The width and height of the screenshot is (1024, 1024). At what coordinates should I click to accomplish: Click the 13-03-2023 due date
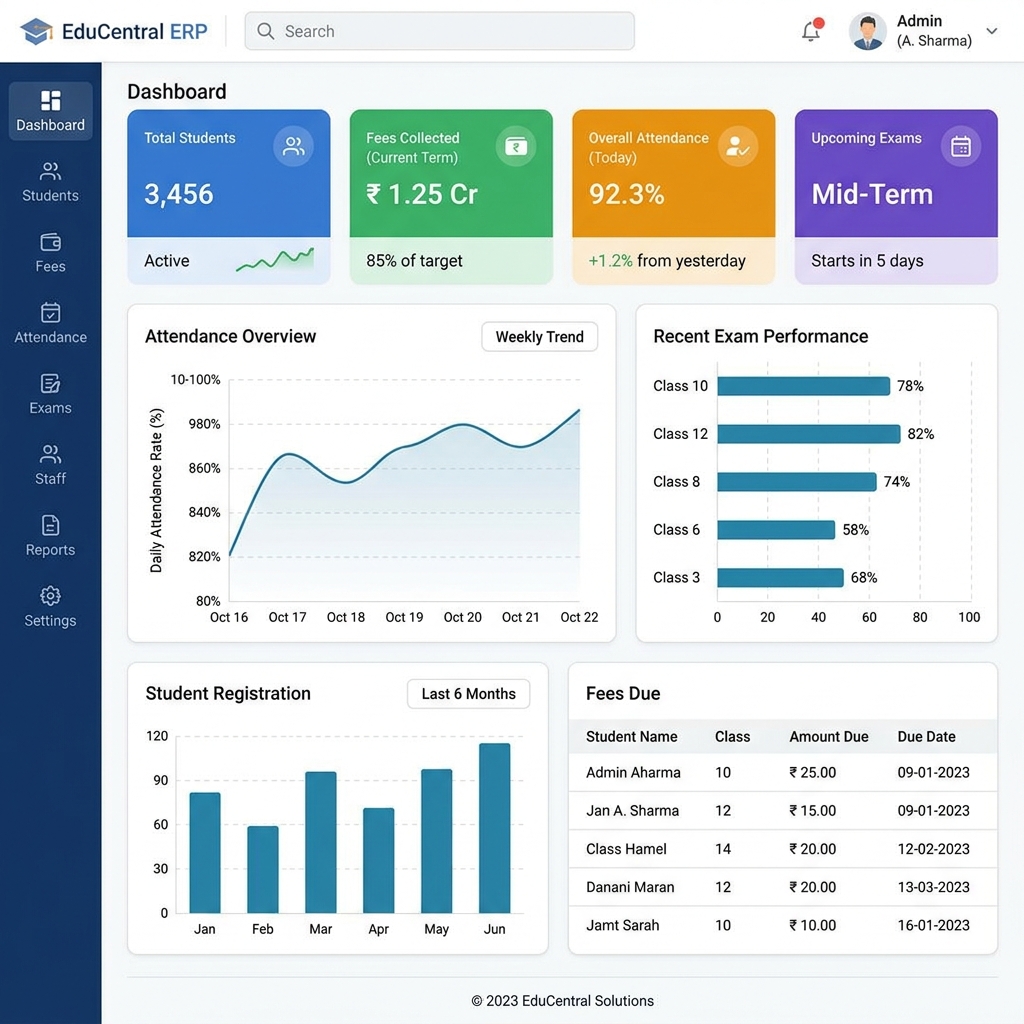click(x=933, y=887)
